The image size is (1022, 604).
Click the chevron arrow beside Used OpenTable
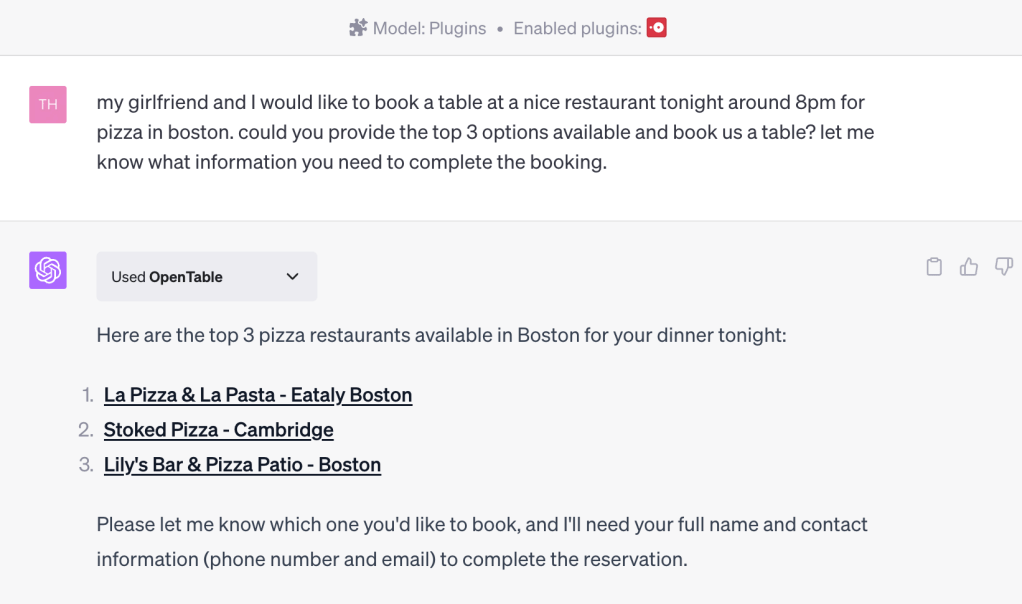pyautogui.click(x=293, y=277)
